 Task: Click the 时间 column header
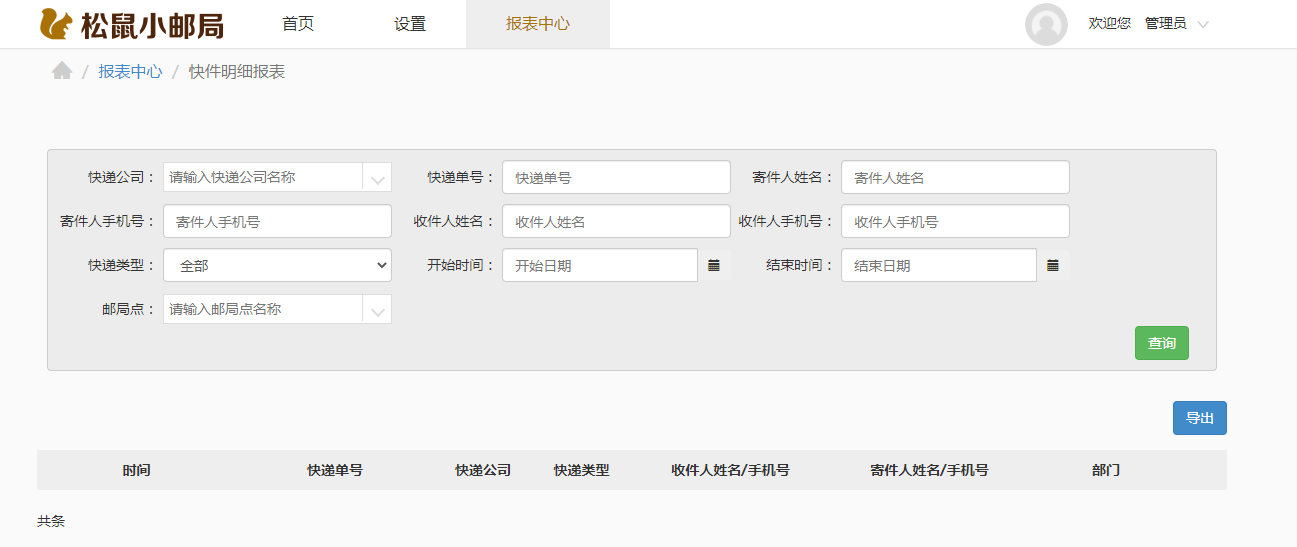point(137,470)
